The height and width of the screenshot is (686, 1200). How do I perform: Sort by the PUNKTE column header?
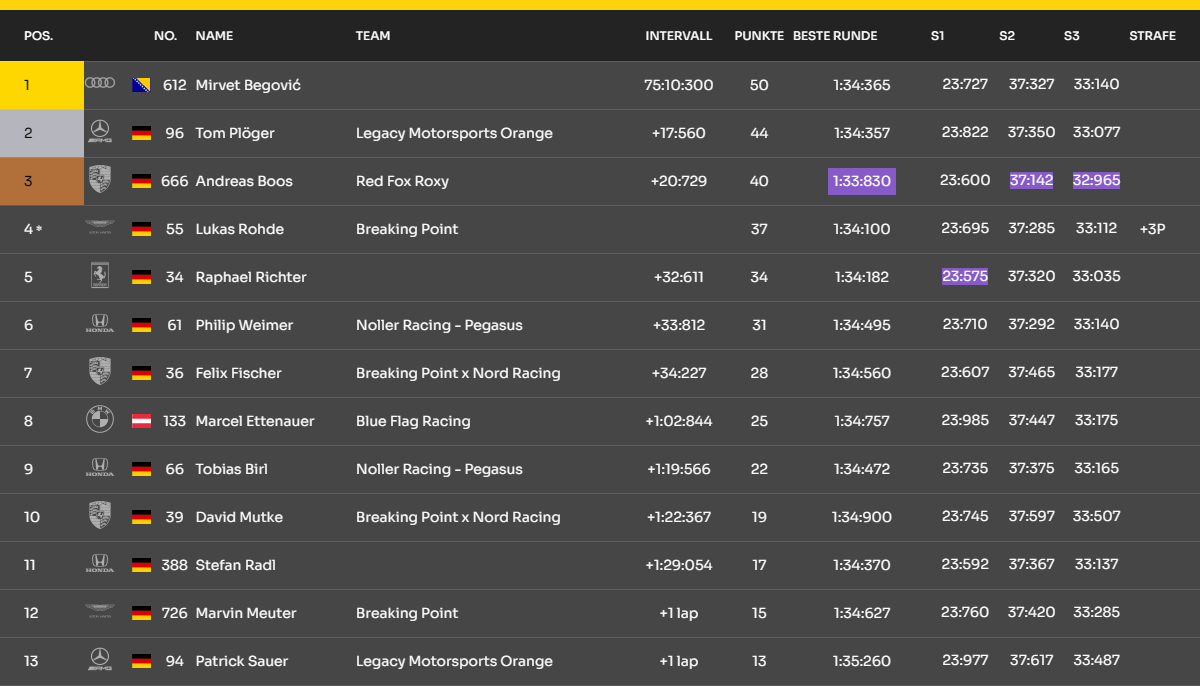[x=759, y=36]
